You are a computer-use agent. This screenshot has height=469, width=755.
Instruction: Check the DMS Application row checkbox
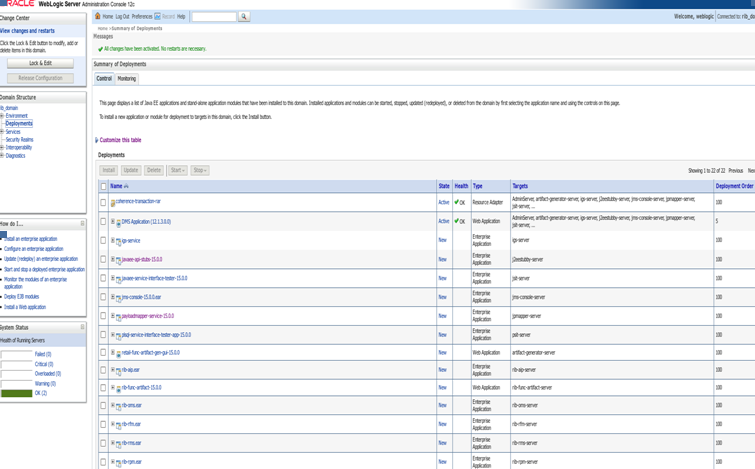coord(103,221)
